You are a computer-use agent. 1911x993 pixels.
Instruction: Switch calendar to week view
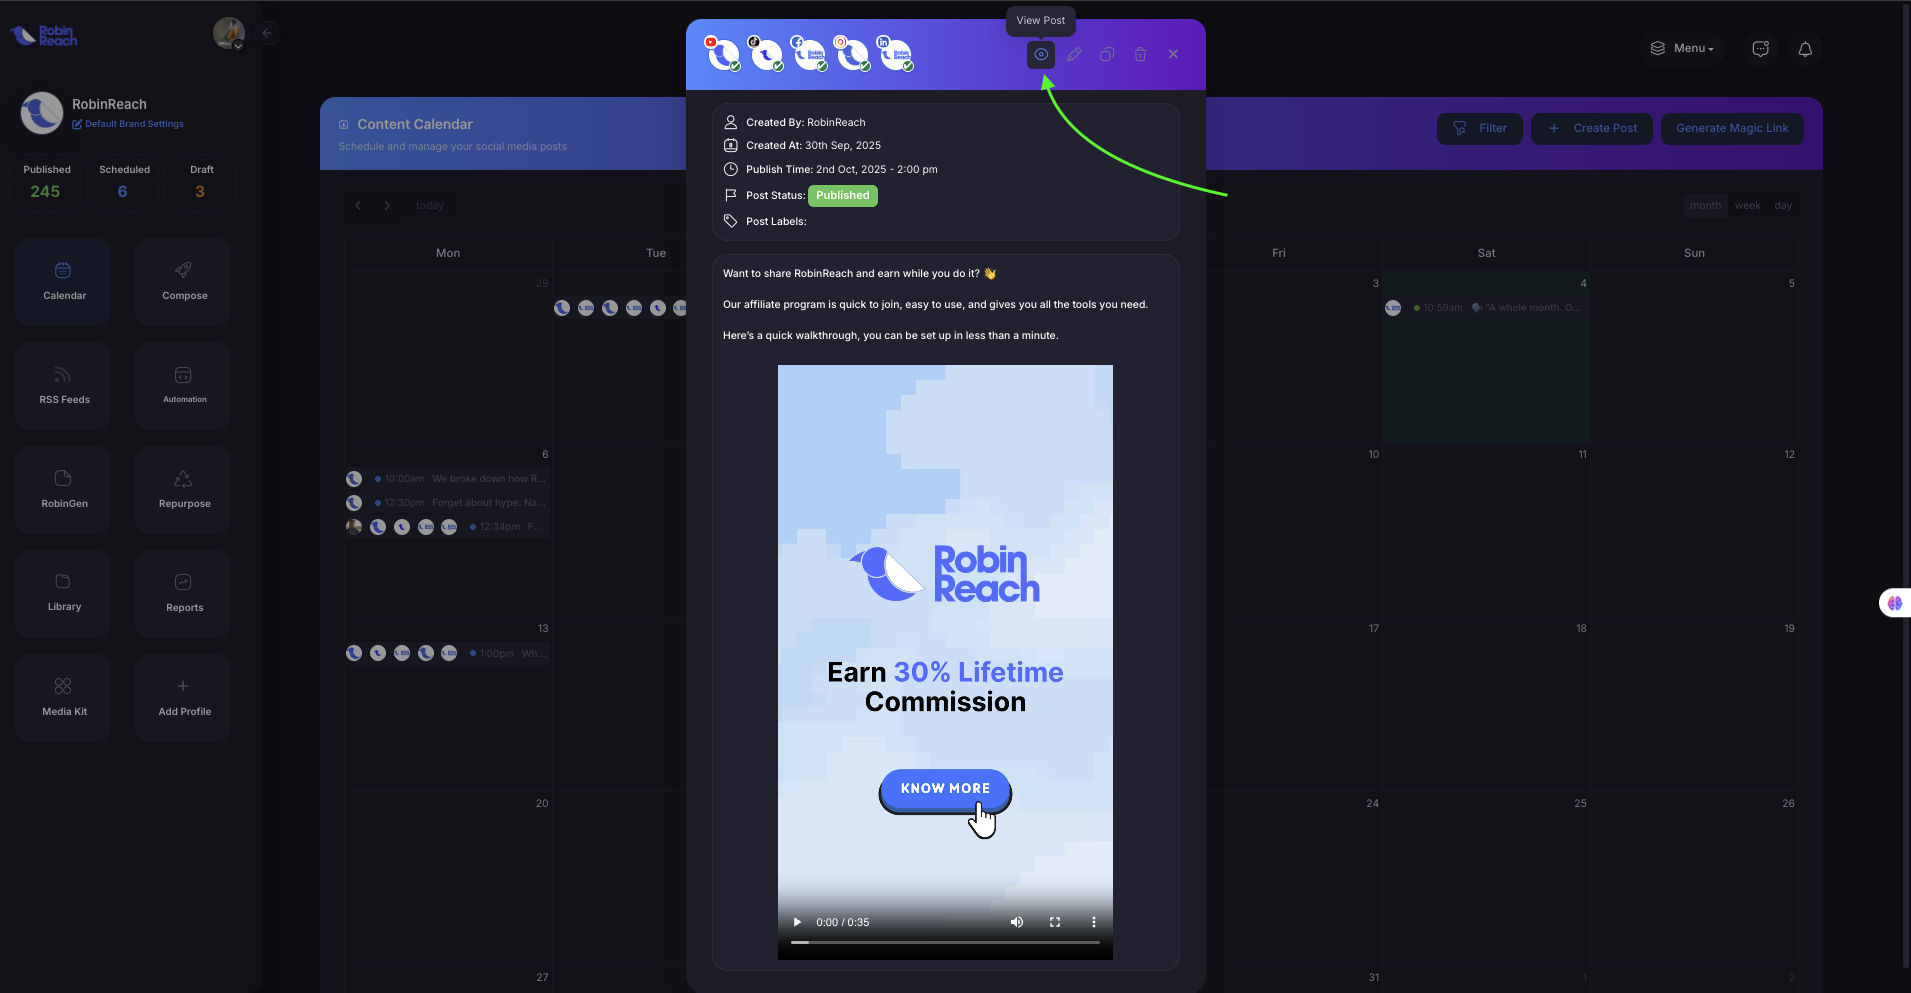click(x=1748, y=206)
